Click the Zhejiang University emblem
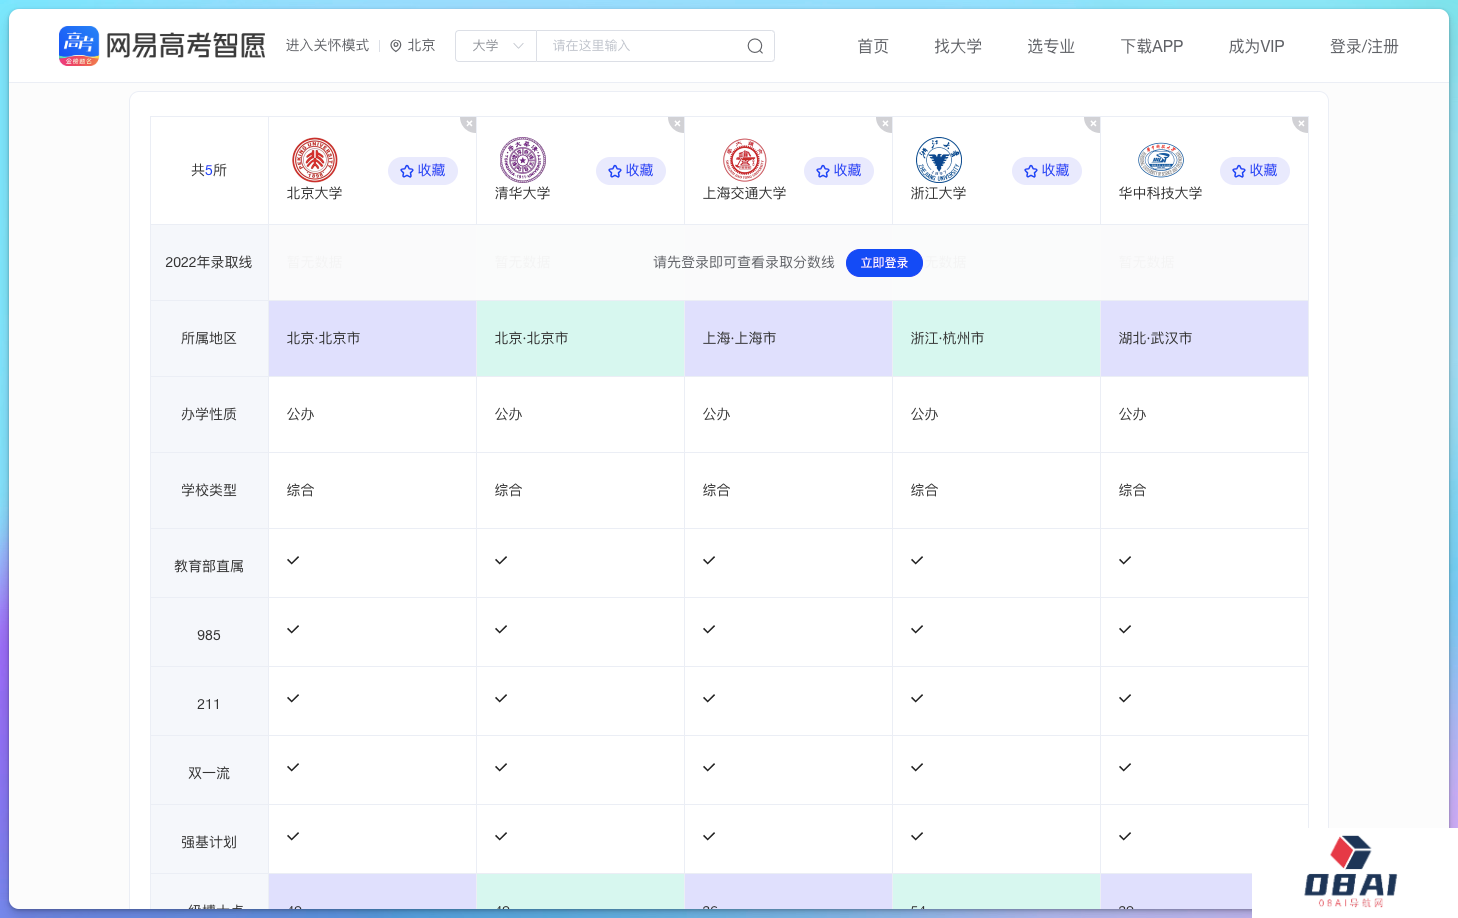1458x918 pixels. pos(938,160)
